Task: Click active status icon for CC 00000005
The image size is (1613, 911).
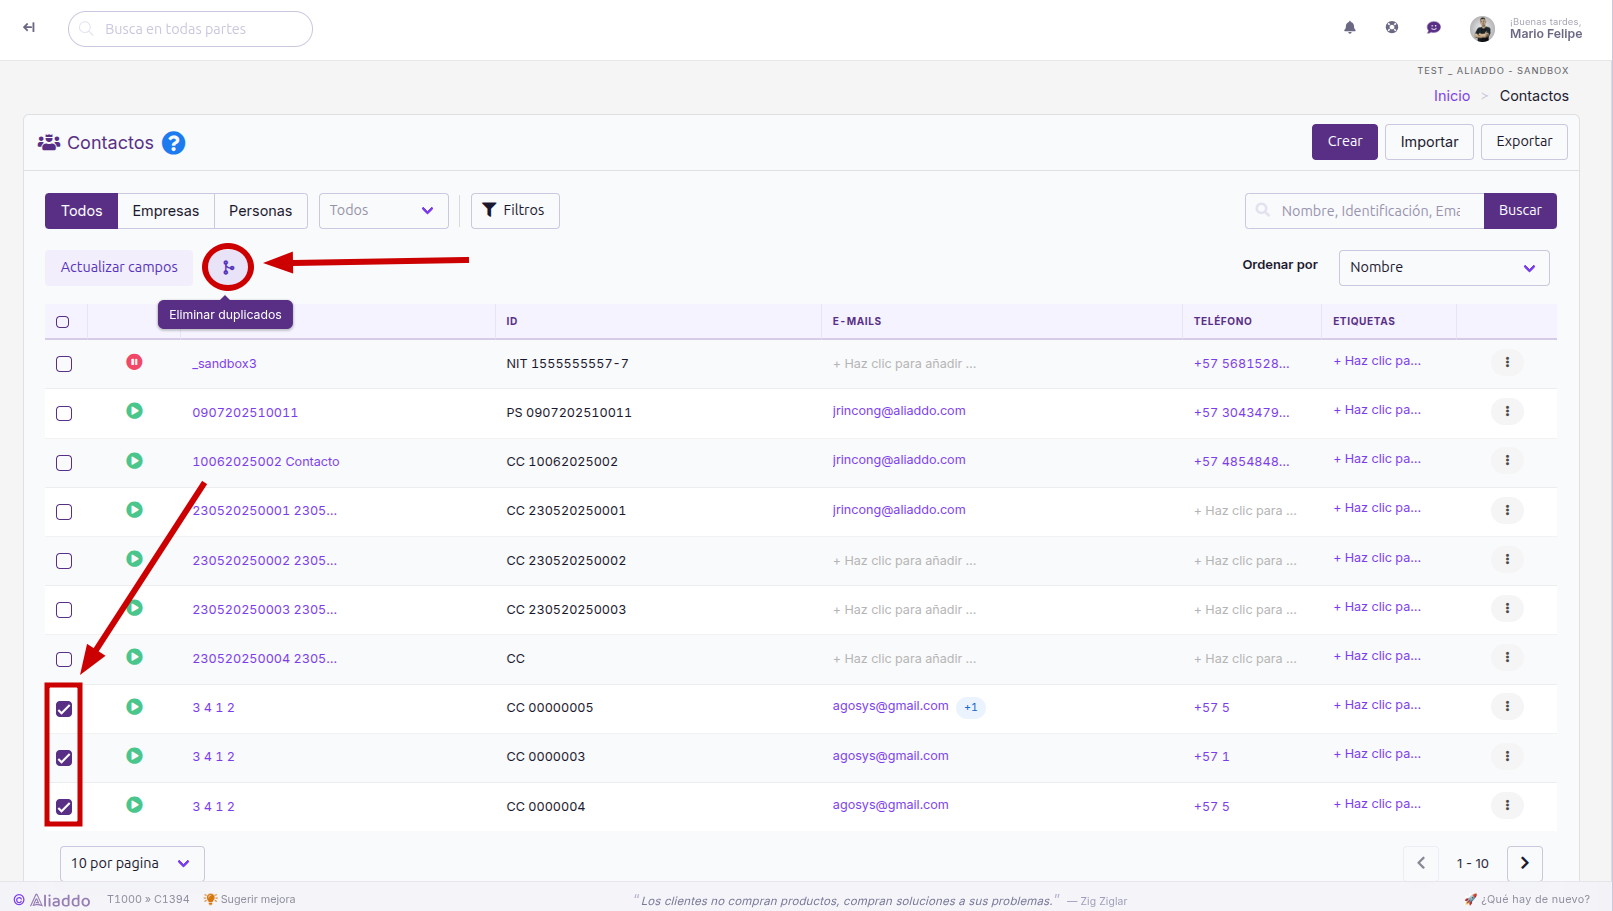Action: pos(134,707)
